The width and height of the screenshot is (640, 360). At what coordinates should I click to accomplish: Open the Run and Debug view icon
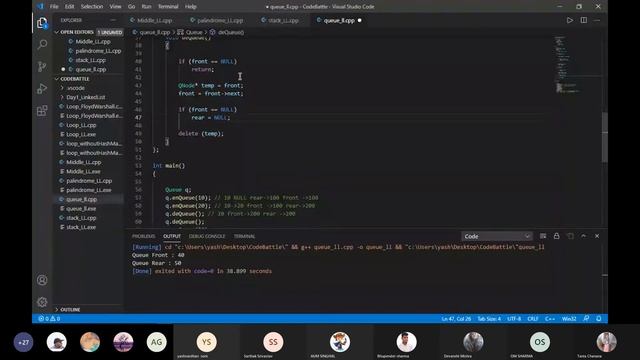[42, 89]
